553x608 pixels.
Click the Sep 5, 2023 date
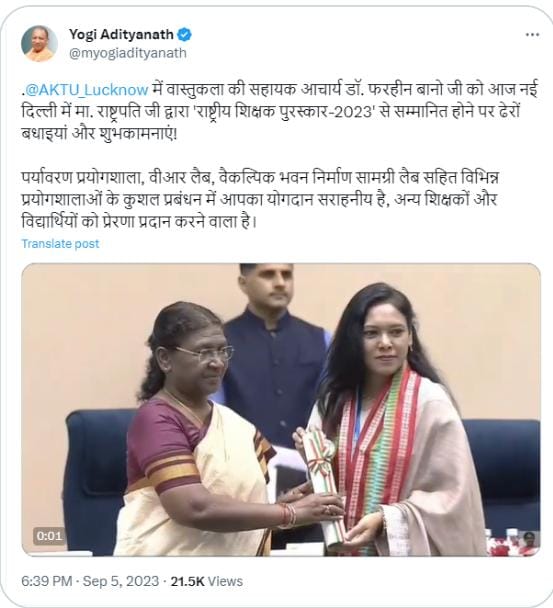(x=121, y=581)
